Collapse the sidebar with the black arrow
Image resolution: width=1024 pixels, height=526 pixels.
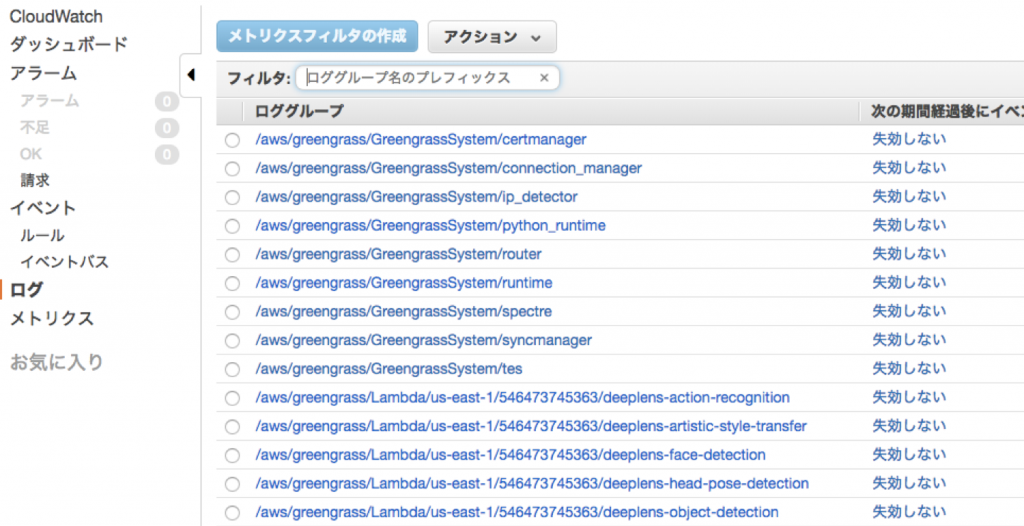coord(191,75)
